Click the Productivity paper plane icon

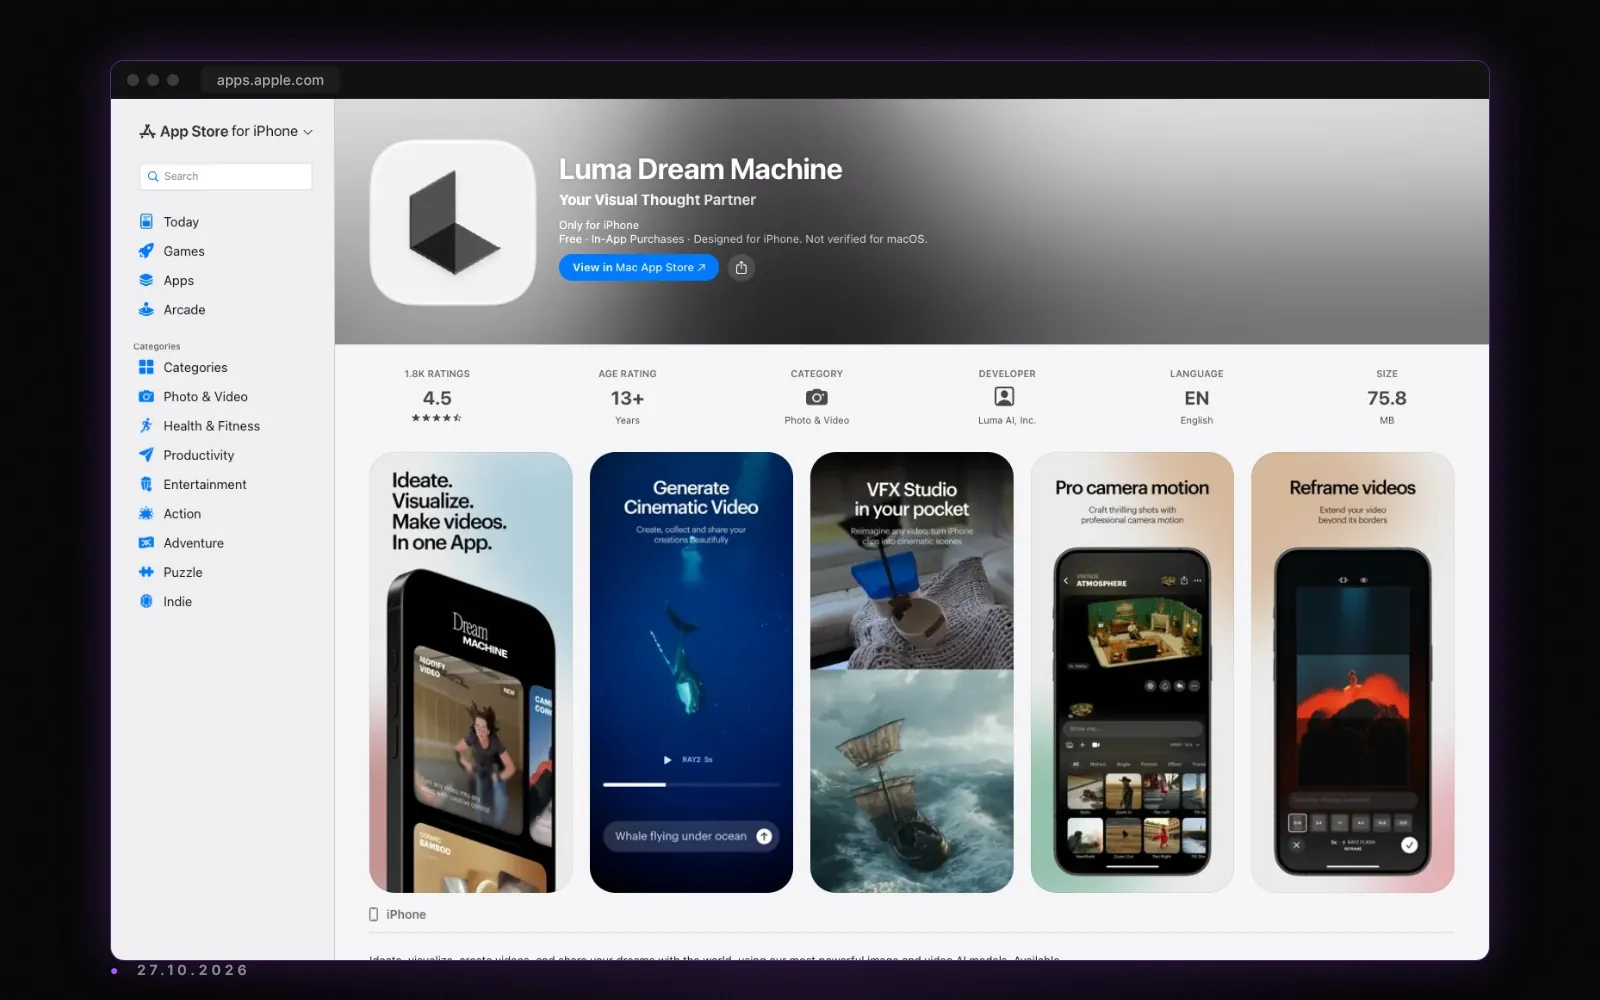point(146,455)
